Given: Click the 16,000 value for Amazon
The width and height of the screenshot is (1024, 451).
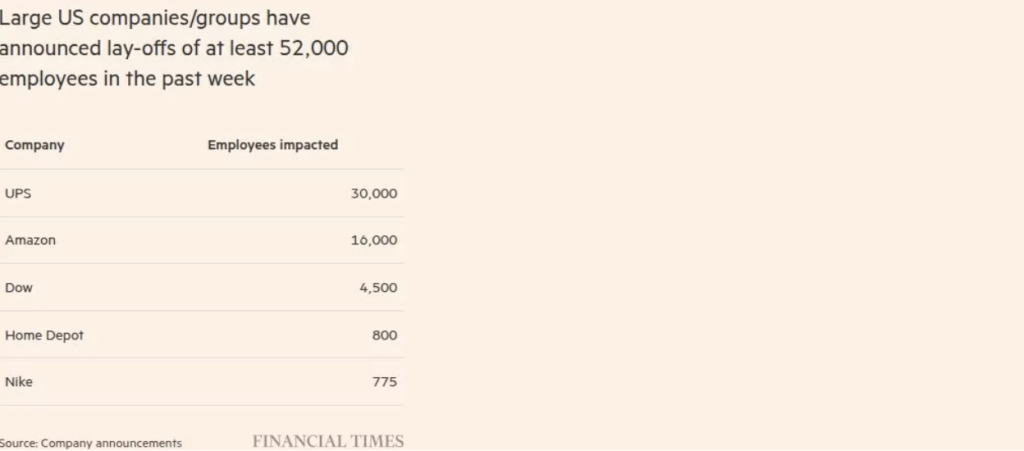Looking at the screenshot, I should coord(374,240).
